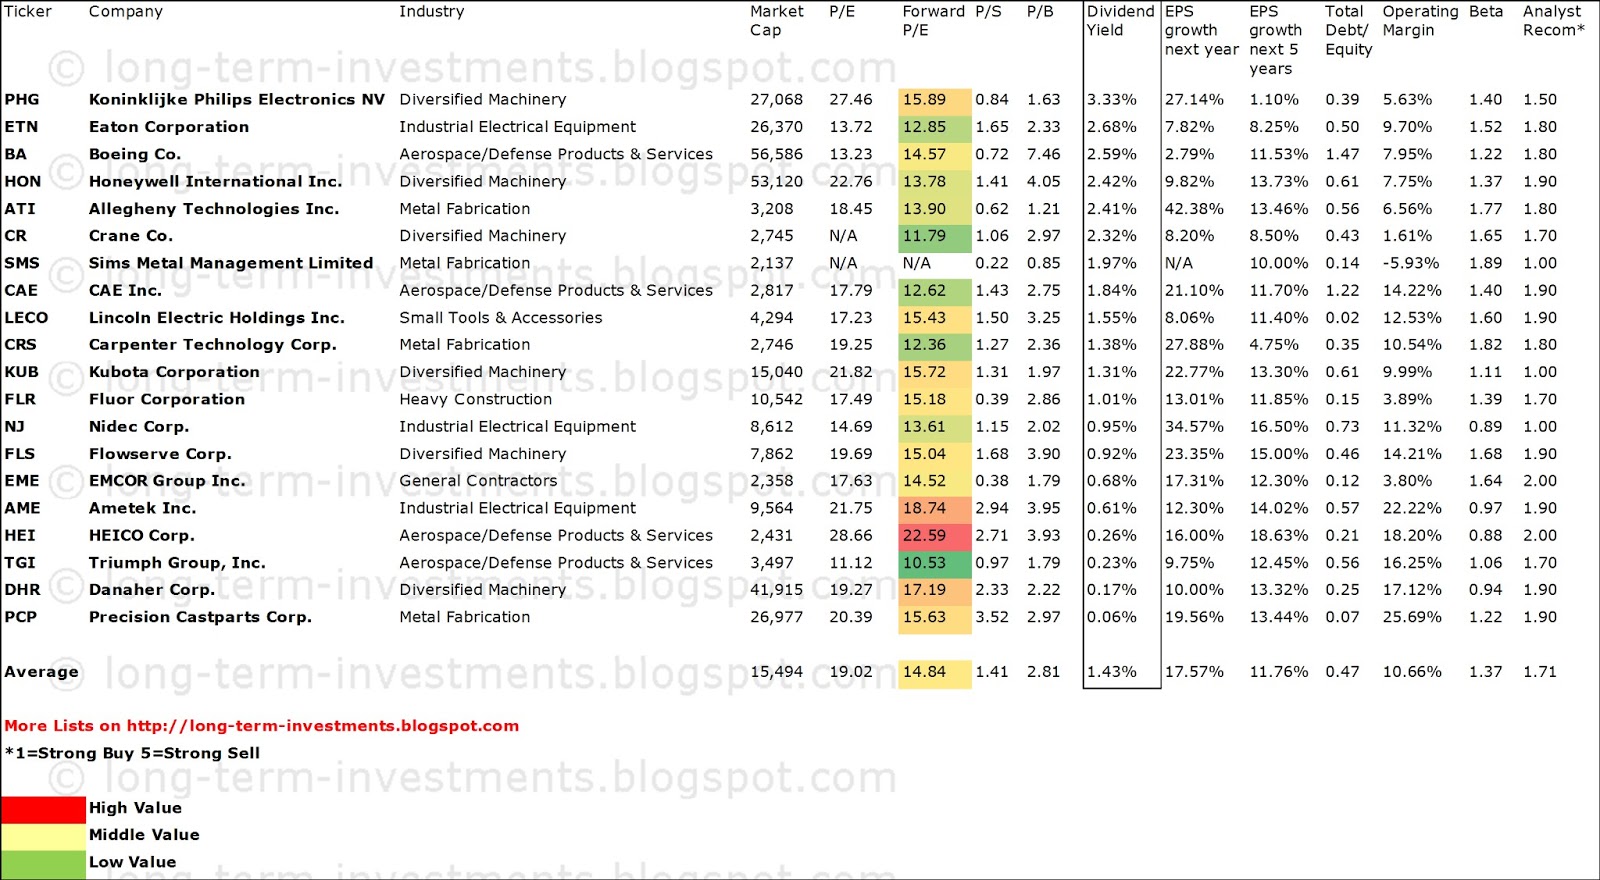Click the 3.52 P/S for Precision Castparts
The width and height of the screenshot is (1600, 880).
click(991, 617)
